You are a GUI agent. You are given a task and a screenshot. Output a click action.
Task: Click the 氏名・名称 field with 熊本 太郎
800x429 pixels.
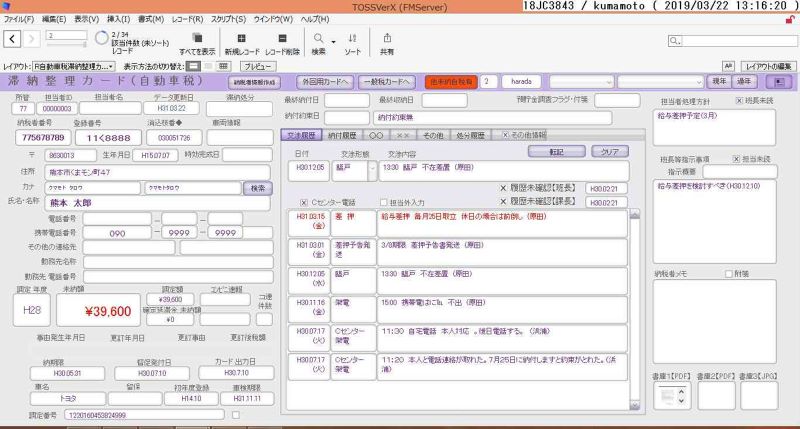tap(157, 203)
